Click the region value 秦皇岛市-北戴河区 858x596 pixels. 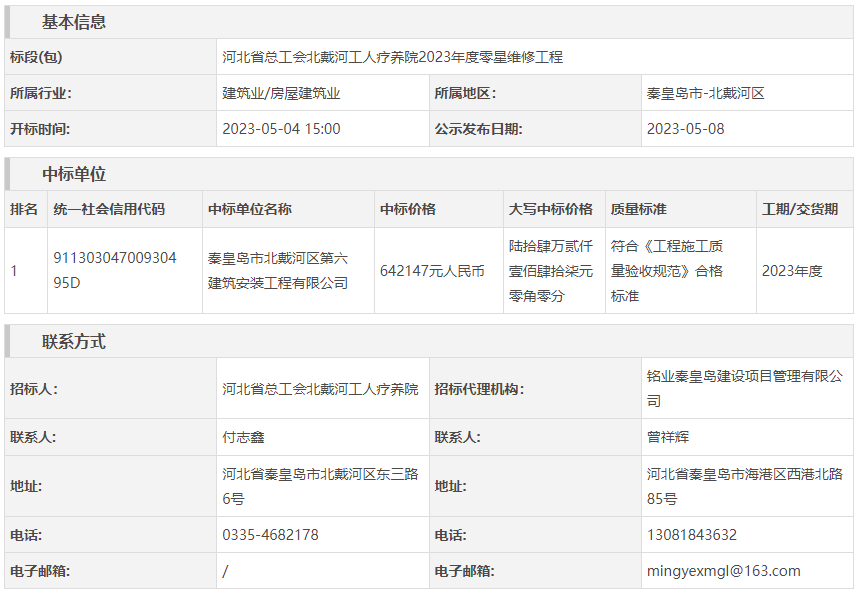705,93
